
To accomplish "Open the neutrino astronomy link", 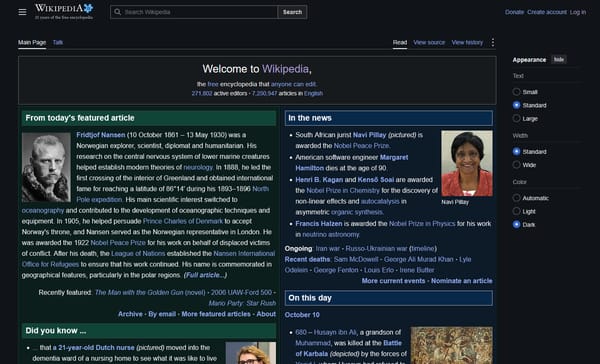I will [331, 234].
